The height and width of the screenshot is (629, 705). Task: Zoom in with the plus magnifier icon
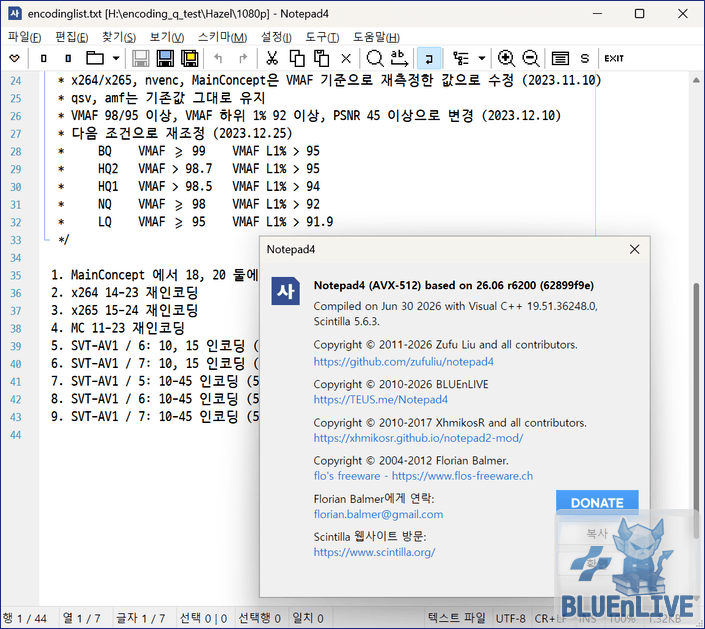(x=506, y=58)
